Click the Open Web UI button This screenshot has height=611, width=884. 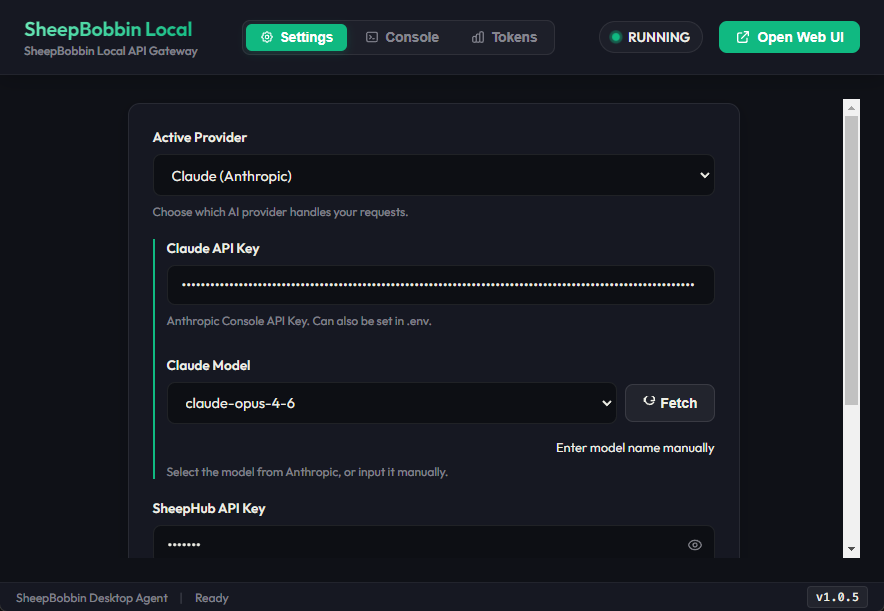[x=789, y=37]
